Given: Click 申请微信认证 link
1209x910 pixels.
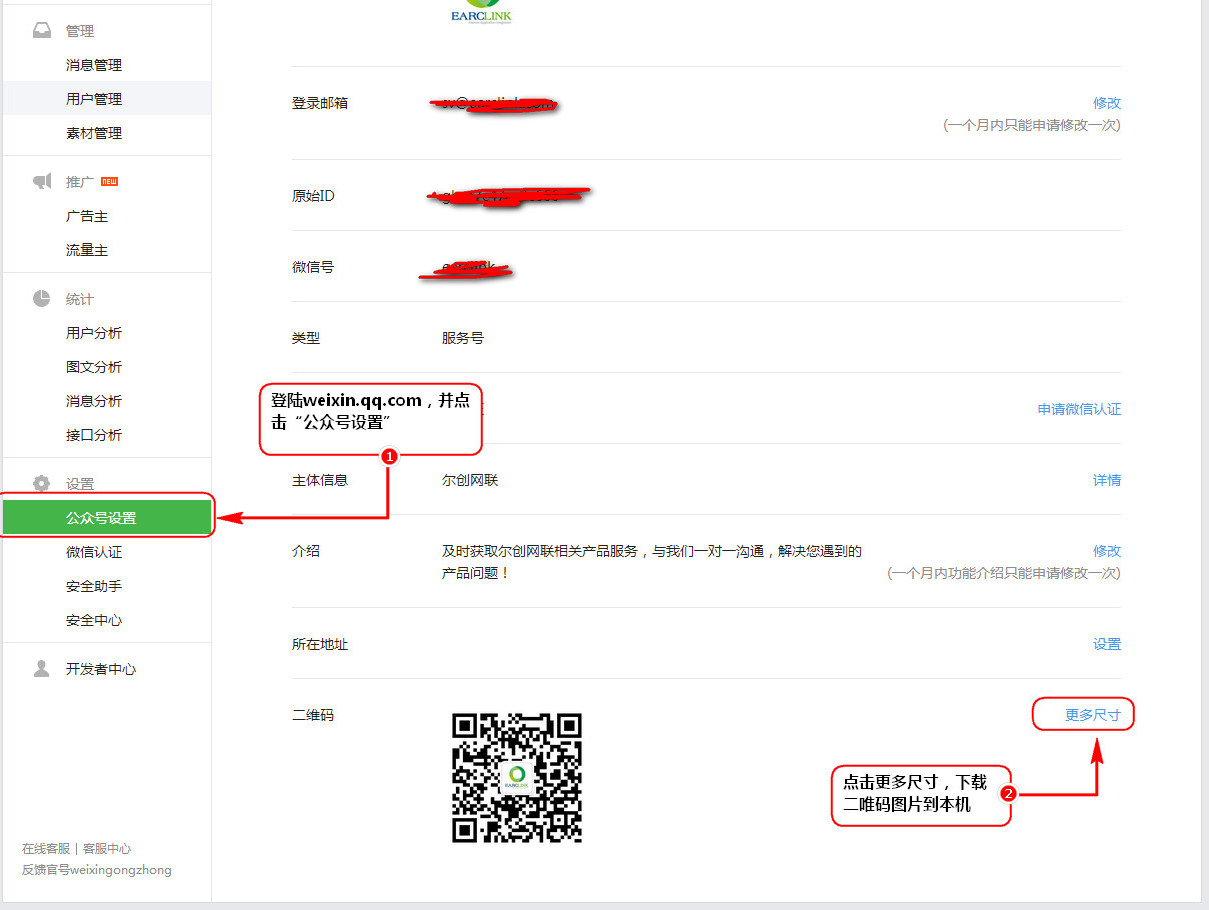Looking at the screenshot, I should [x=1079, y=409].
